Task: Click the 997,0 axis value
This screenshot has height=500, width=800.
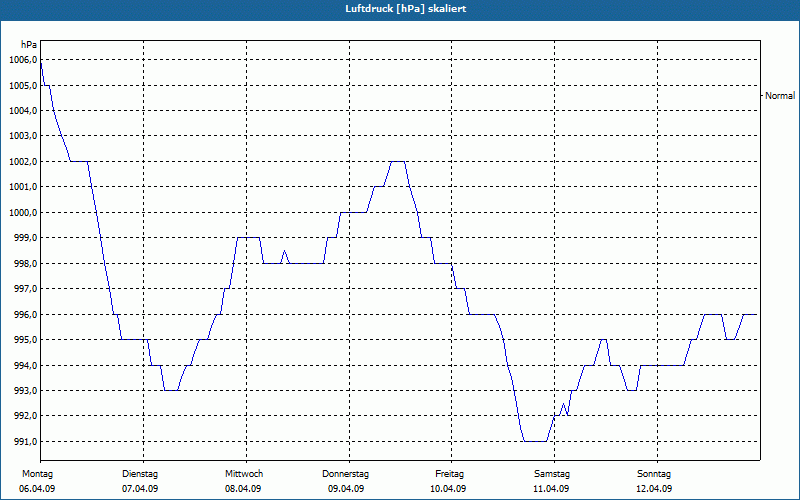Action: 25,289
